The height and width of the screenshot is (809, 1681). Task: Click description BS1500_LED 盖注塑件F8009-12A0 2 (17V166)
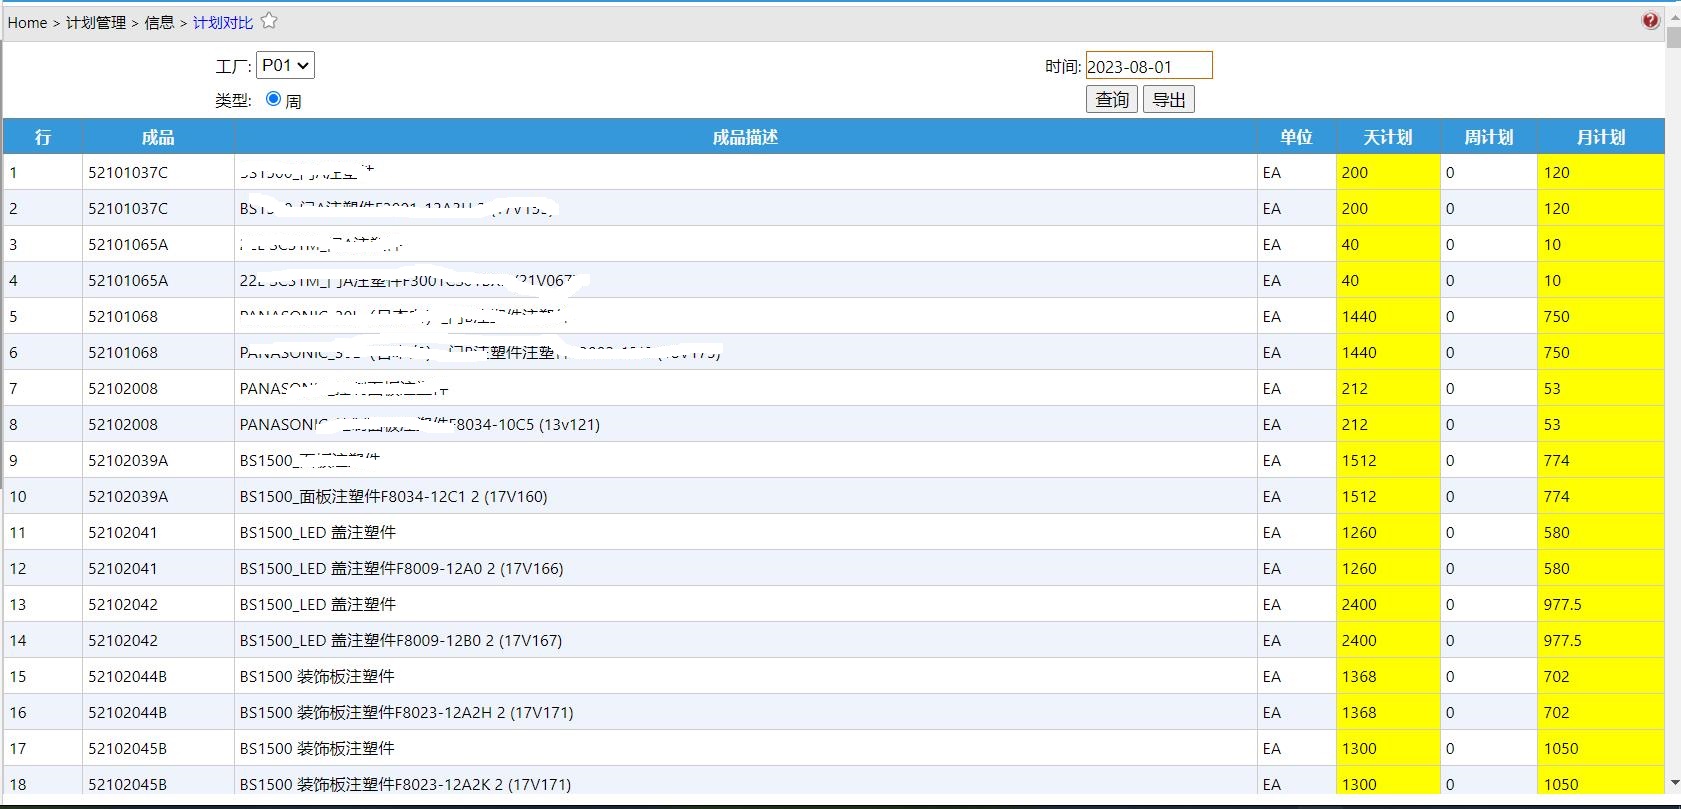401,568
